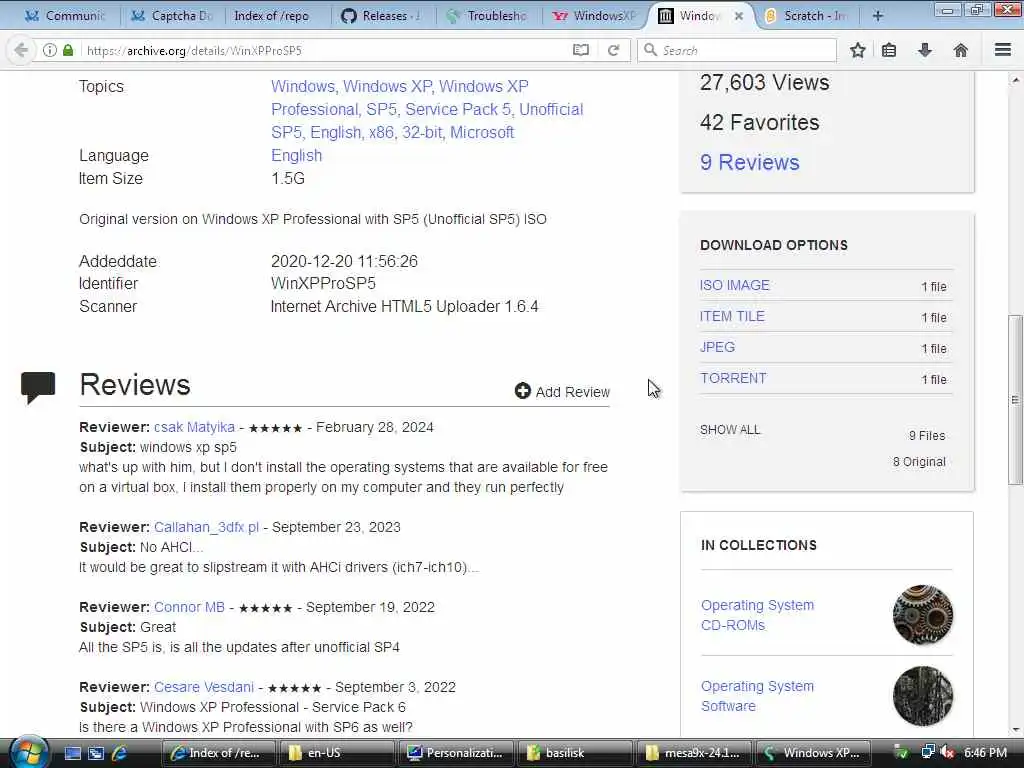Switch to the Troubleshoo tab
Image resolution: width=1024 pixels, height=768 pixels.
pos(487,16)
